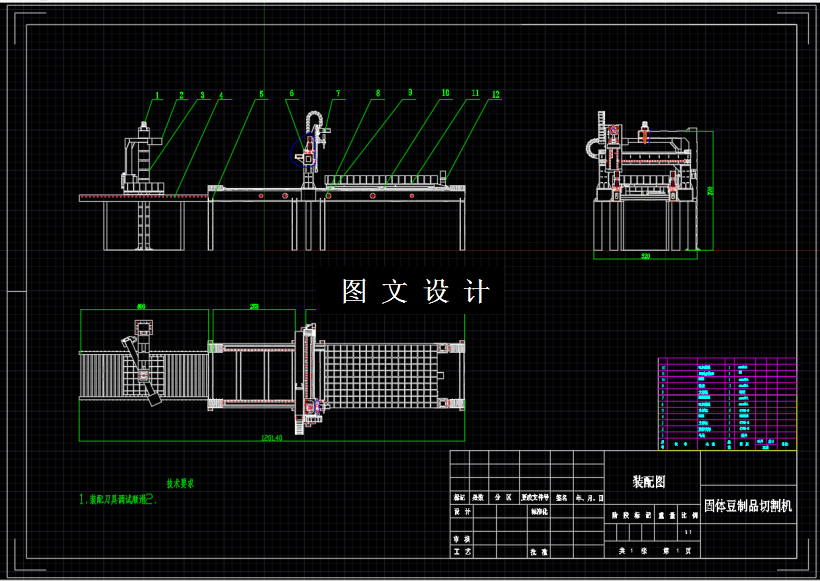The height and width of the screenshot is (581, 820).
Task: Select the note 1.装配刀具调试顺滑2.
Action: coord(118,499)
